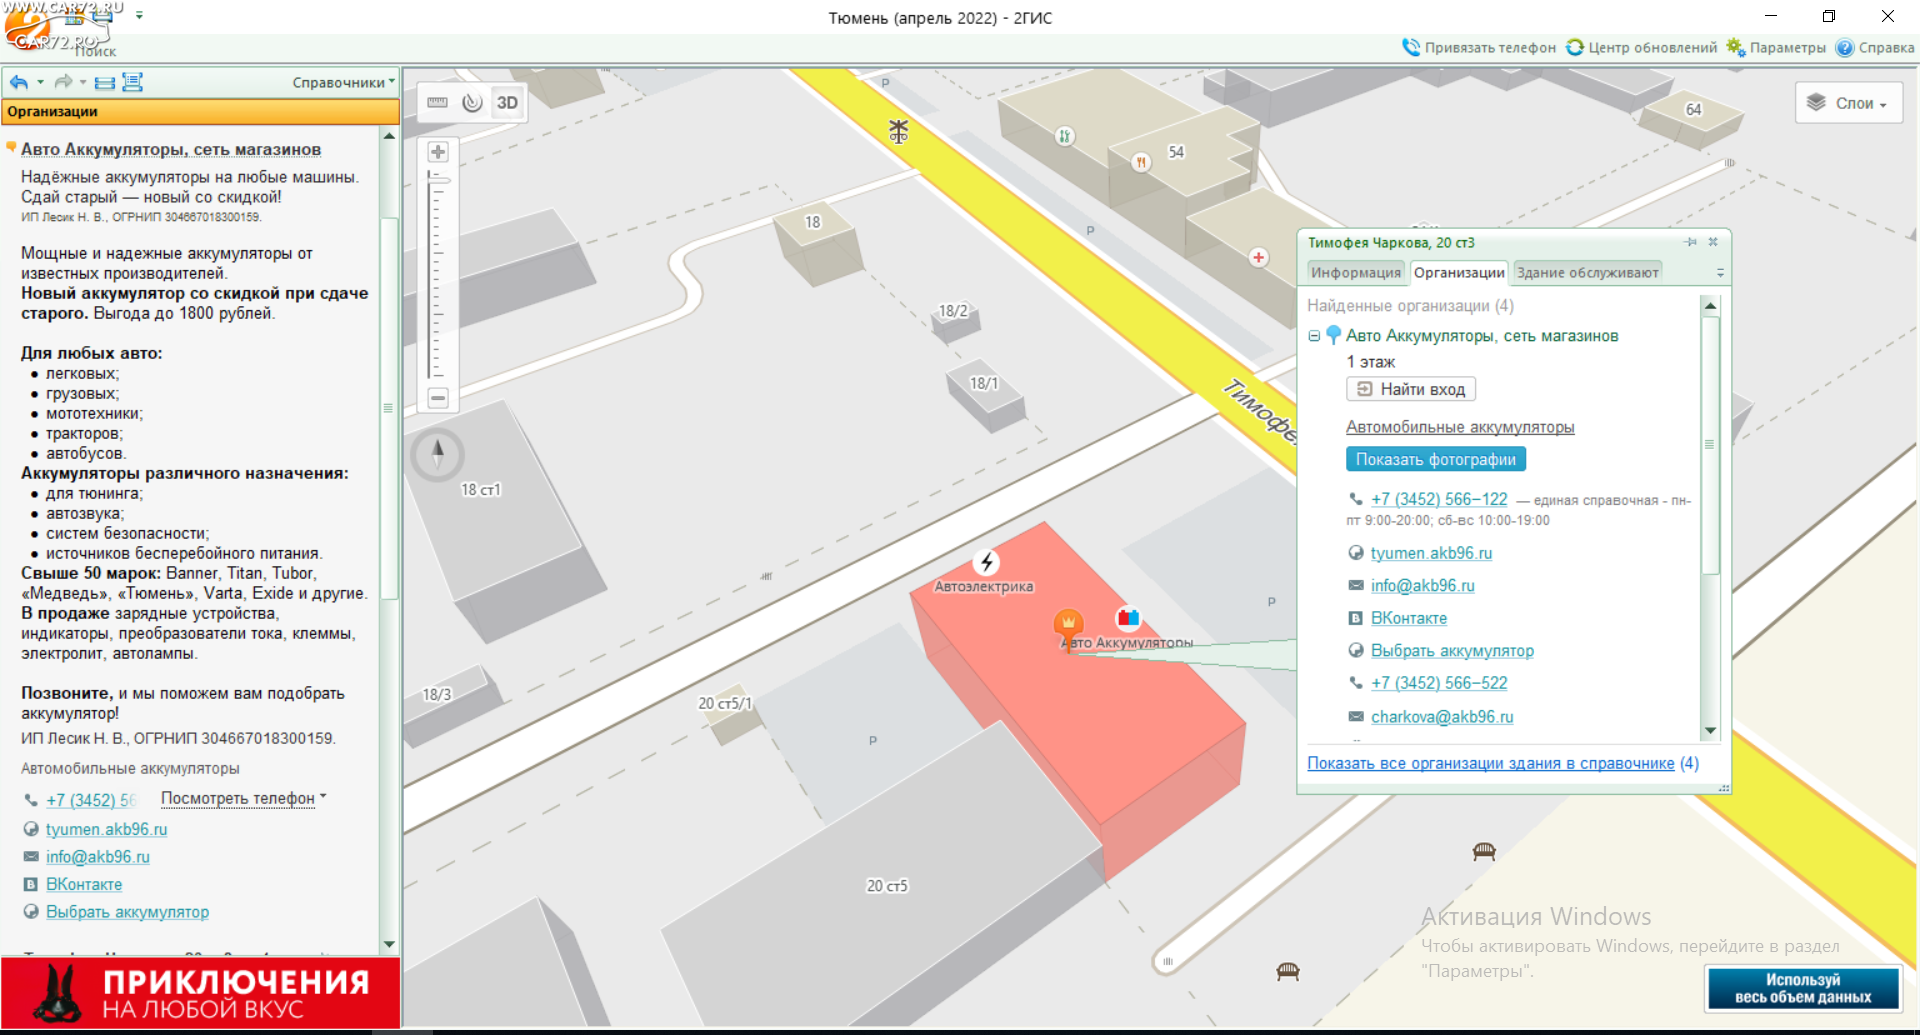Click the building 18/1 on map
Viewport: 1920px width, 1035px height.
click(985, 393)
